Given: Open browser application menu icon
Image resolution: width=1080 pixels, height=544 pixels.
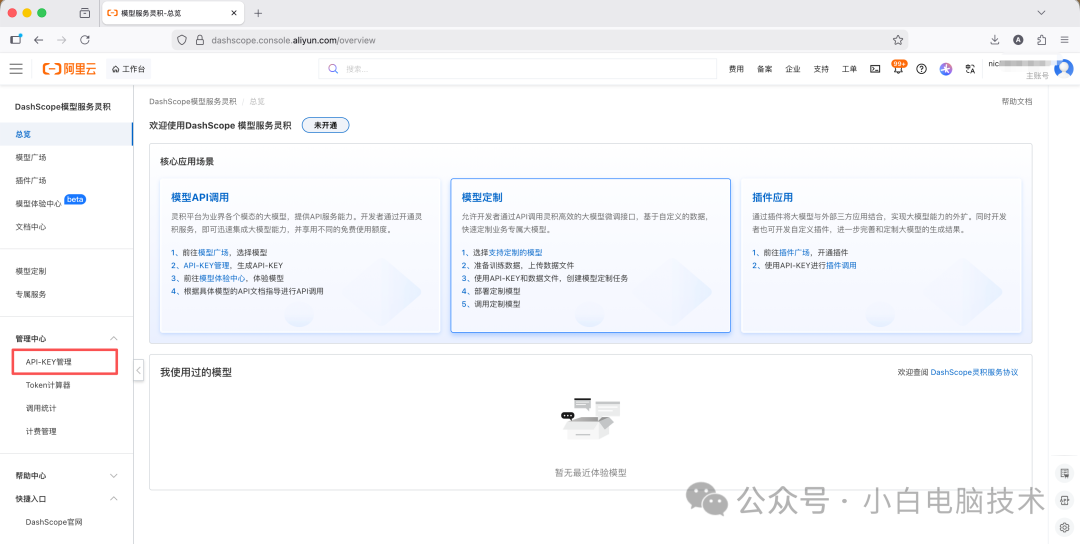Looking at the screenshot, I should (x=1065, y=40).
